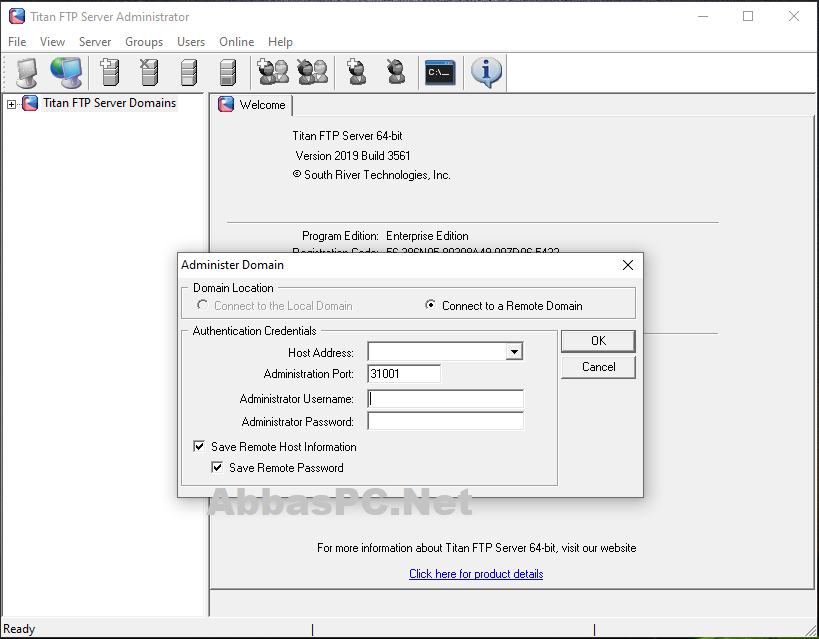Open the command prompt console icon

pyautogui.click(x=440, y=73)
